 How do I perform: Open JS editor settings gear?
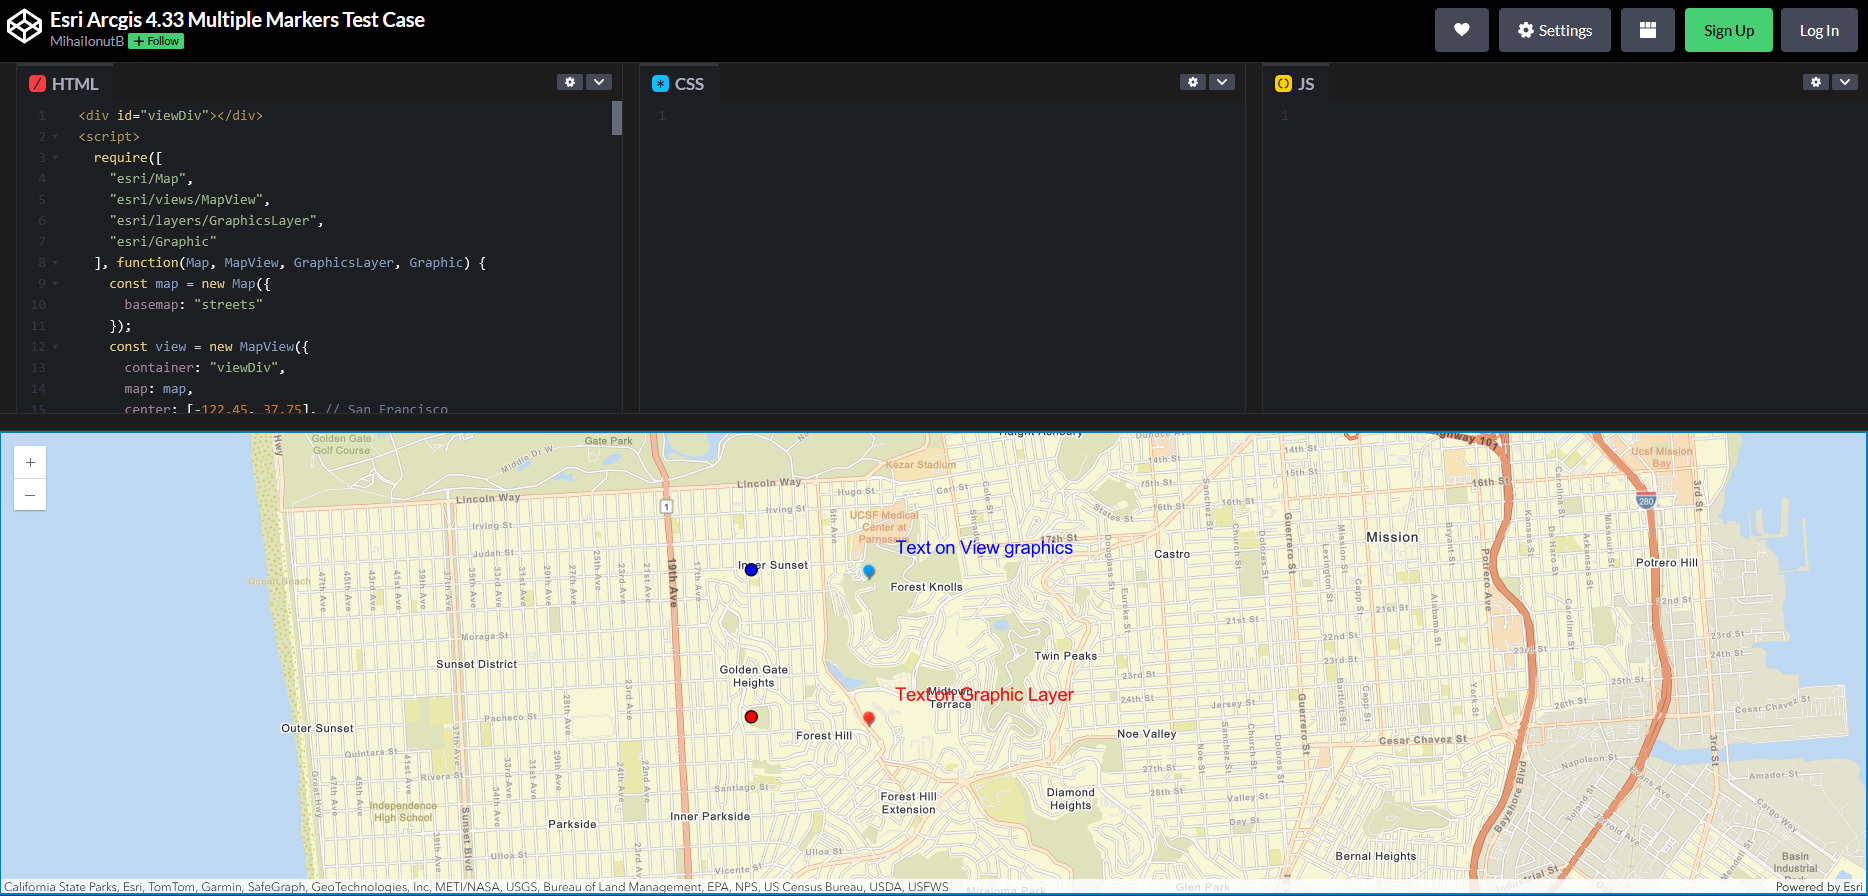1816,82
